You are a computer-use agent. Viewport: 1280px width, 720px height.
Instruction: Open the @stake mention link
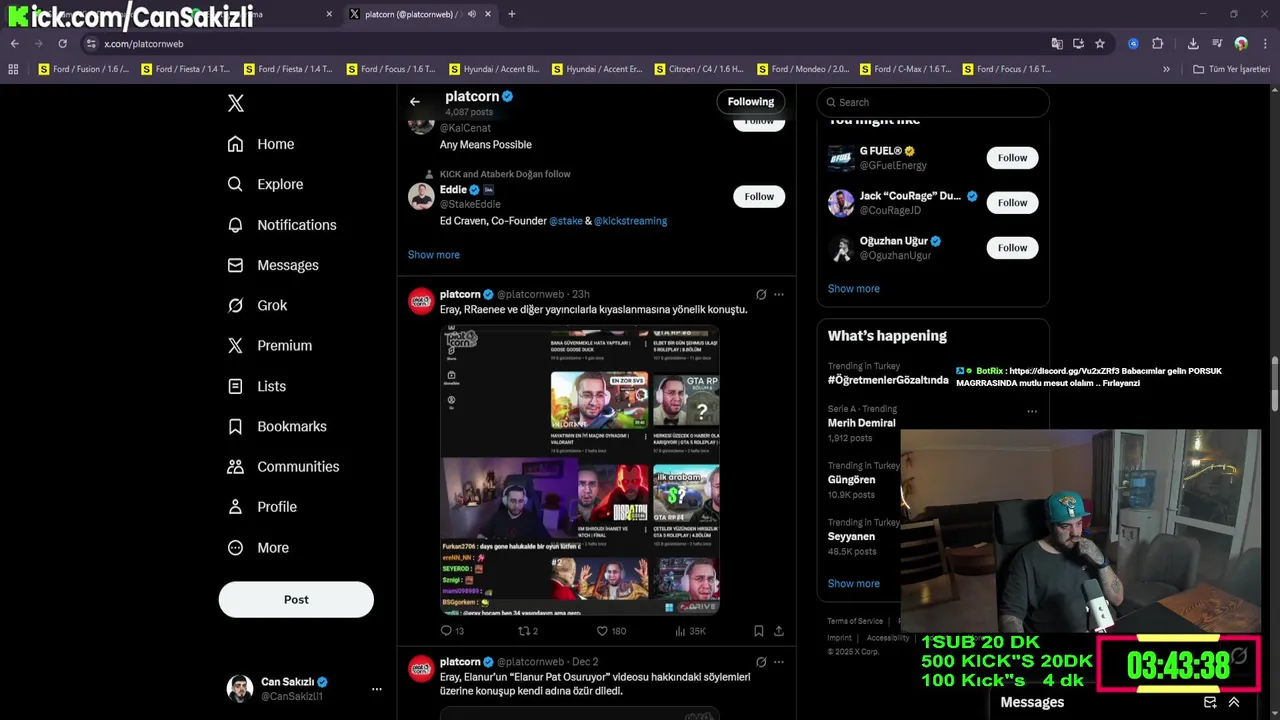[x=565, y=221]
